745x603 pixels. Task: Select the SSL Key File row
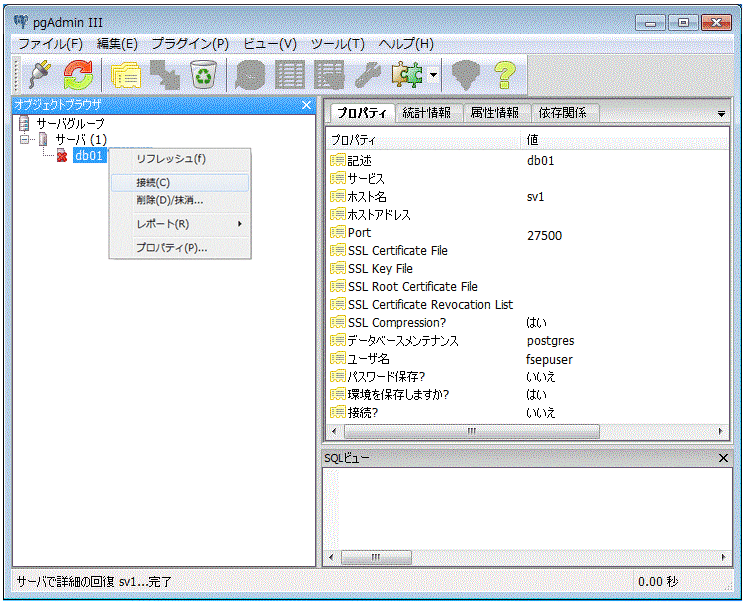tap(528, 268)
